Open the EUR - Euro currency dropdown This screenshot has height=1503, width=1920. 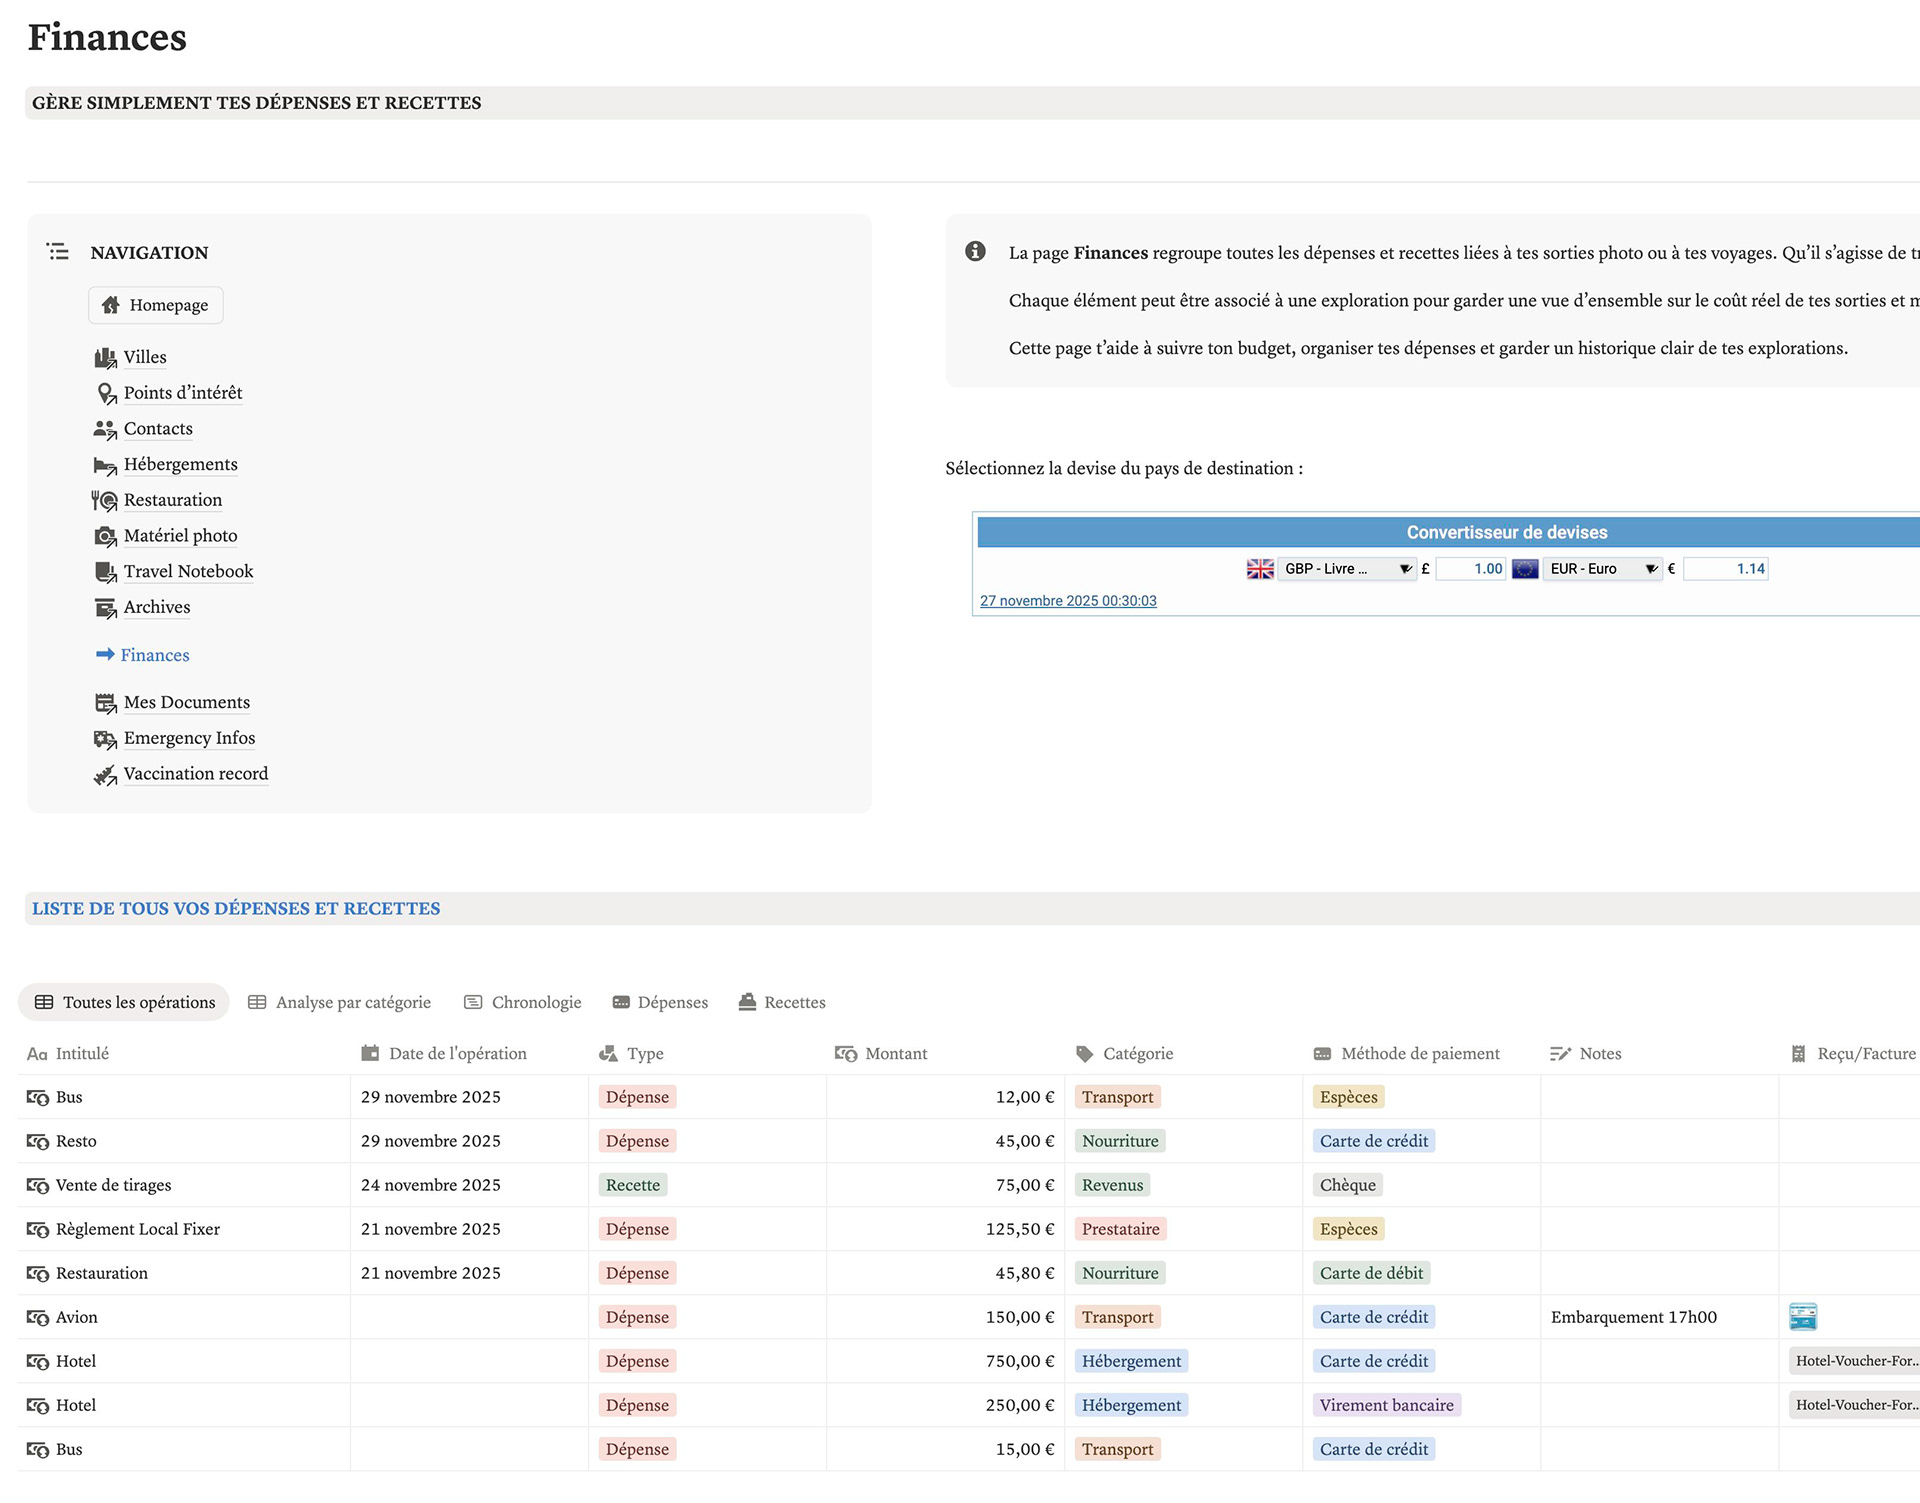click(x=1603, y=569)
